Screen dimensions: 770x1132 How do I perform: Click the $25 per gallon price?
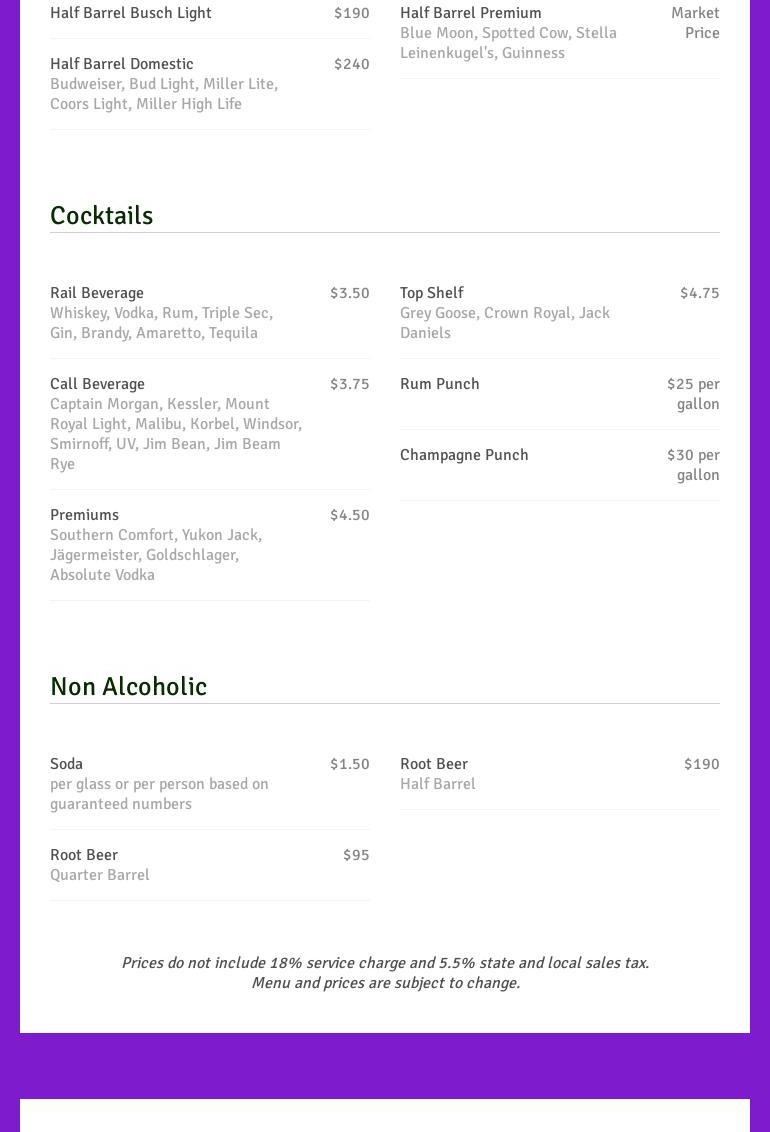[694, 394]
